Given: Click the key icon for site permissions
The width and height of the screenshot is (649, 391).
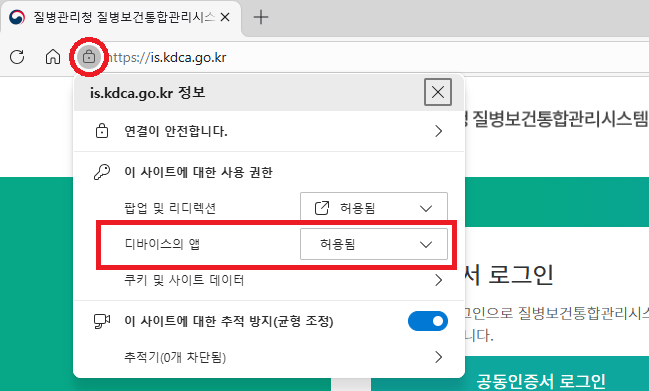Looking at the screenshot, I should [102, 172].
